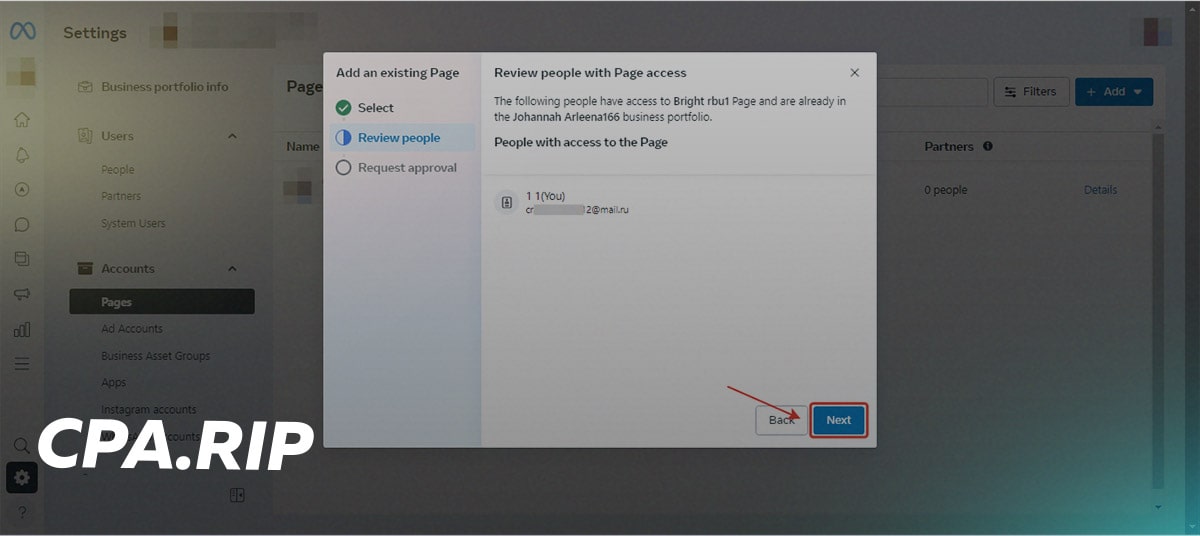1200x536 pixels.
Task: Click the Users section icon
Action: click(x=85, y=136)
